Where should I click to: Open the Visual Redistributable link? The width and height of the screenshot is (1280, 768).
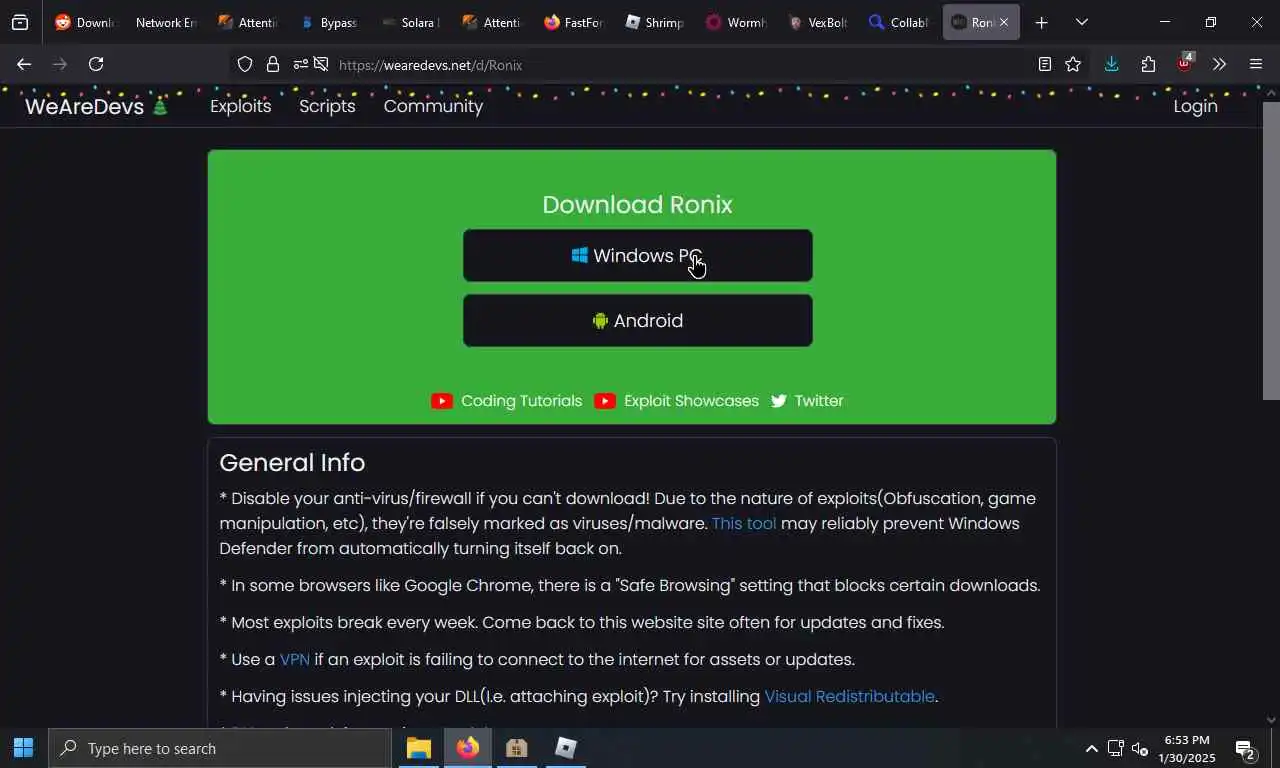[849, 697]
